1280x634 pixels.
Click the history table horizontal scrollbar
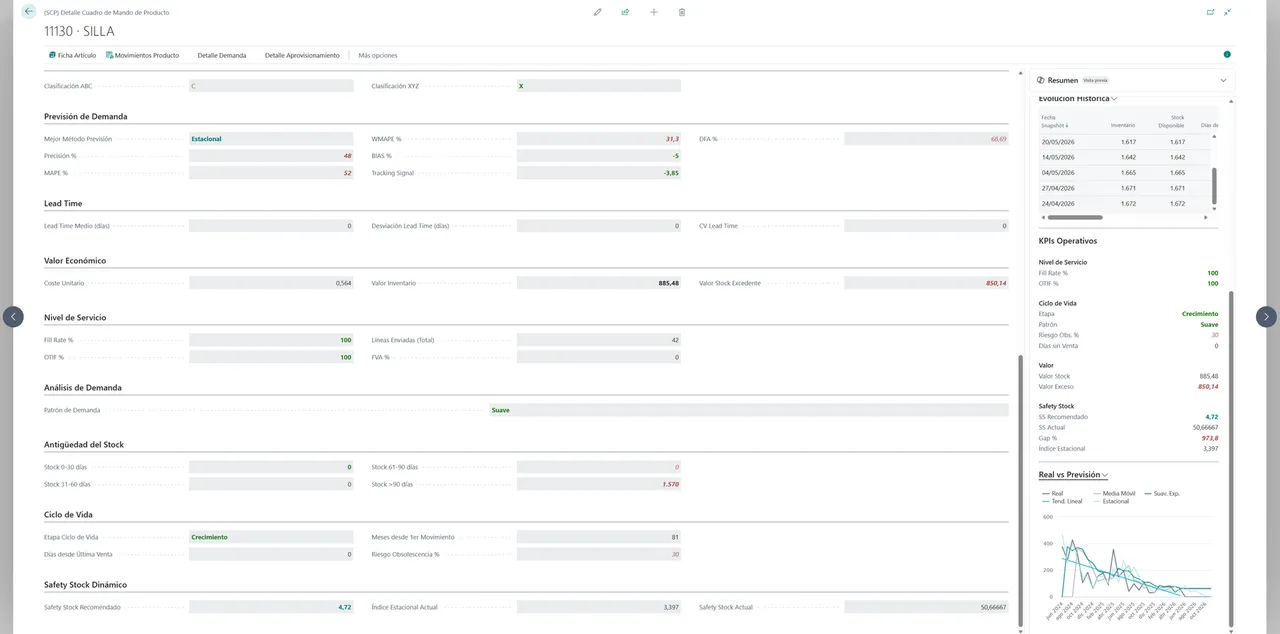pyautogui.click(x=1074, y=217)
